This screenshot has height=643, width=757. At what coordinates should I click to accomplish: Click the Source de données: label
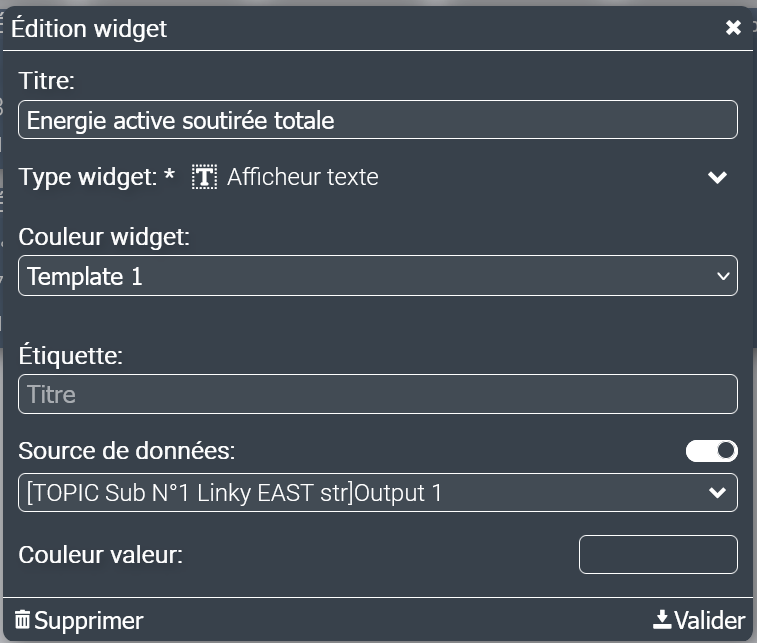click(127, 451)
